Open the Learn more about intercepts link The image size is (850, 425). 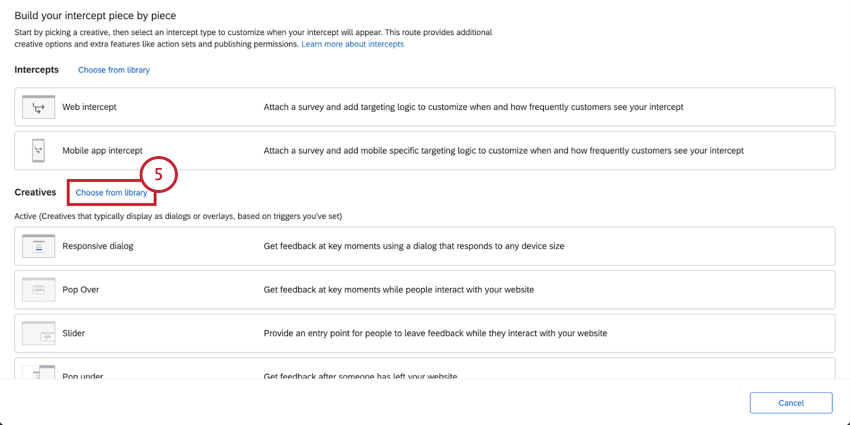352,45
